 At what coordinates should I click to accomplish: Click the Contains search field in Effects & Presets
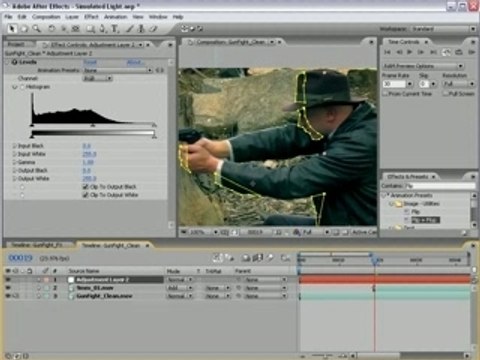tap(440, 186)
